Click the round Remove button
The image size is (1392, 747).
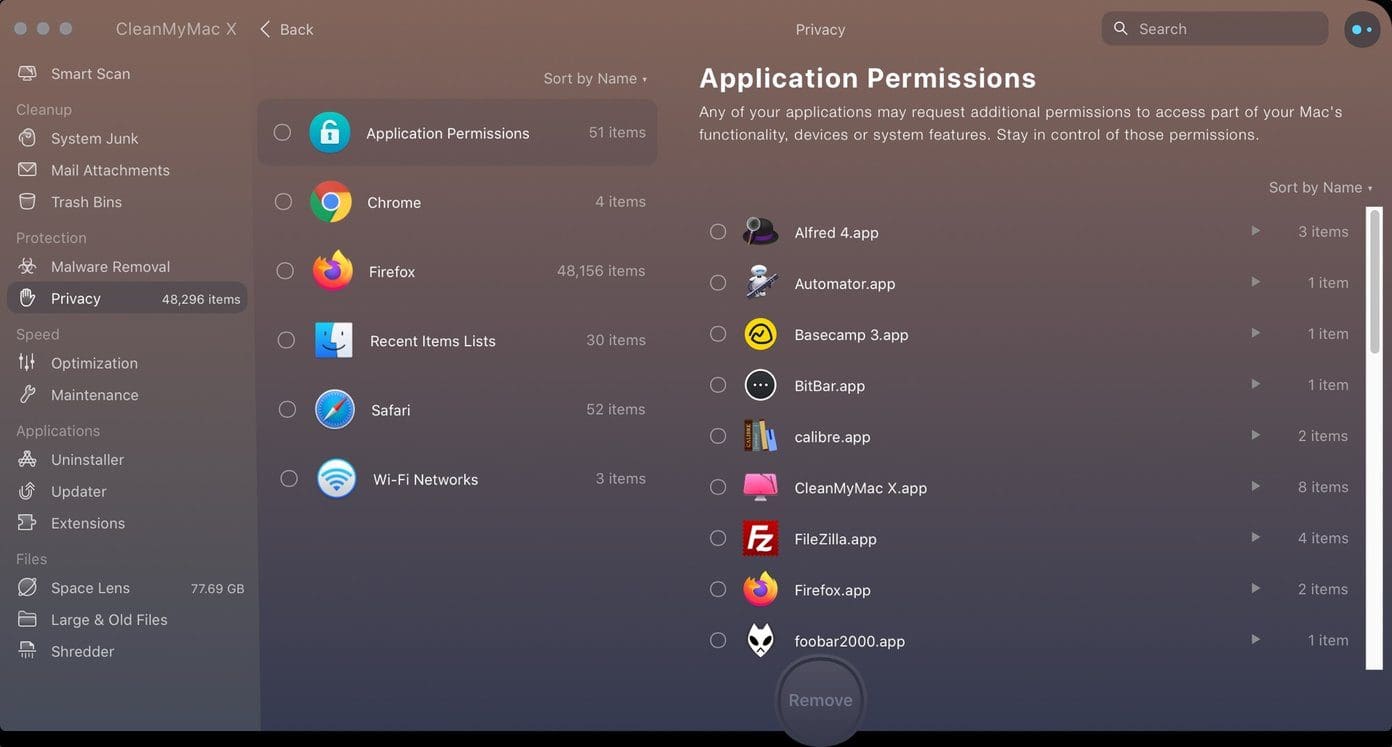(x=820, y=700)
